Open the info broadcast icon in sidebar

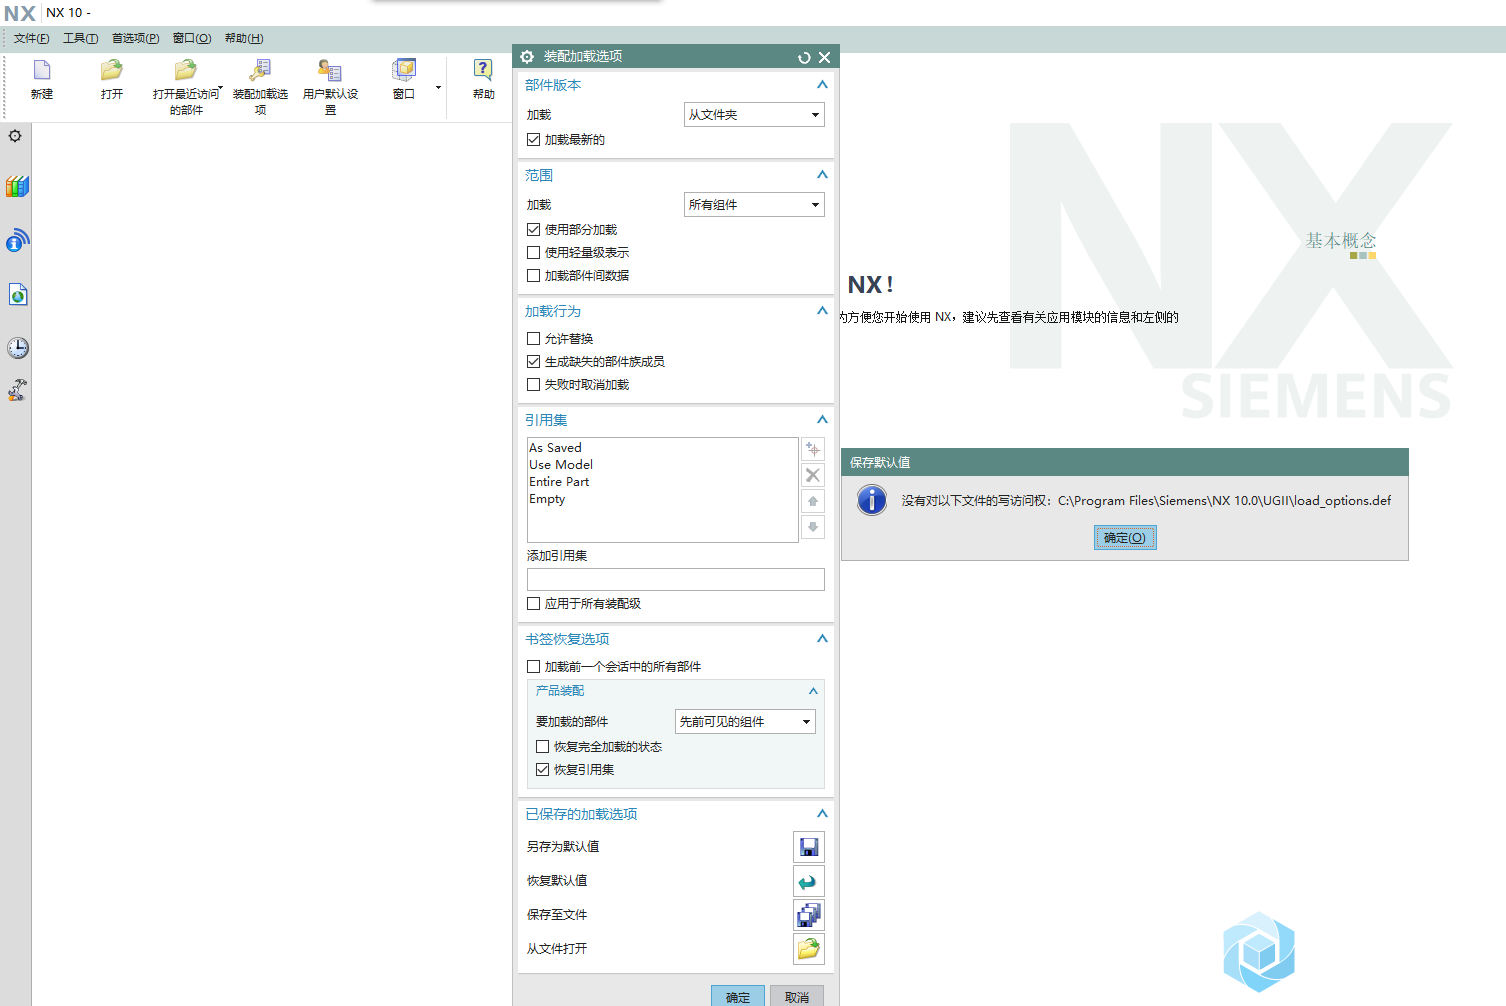tap(17, 240)
